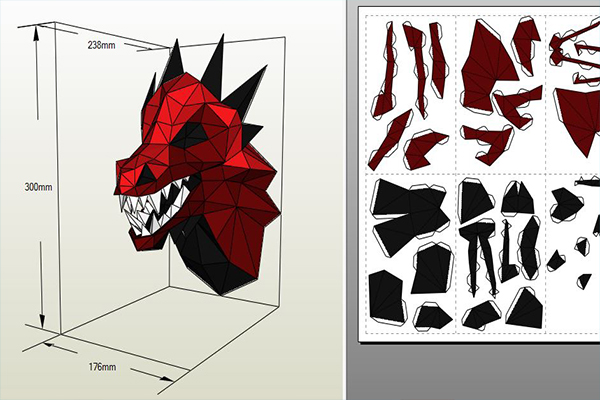
Task: Click the dragon's white teeth in the 3D view
Action: (x=151, y=209)
